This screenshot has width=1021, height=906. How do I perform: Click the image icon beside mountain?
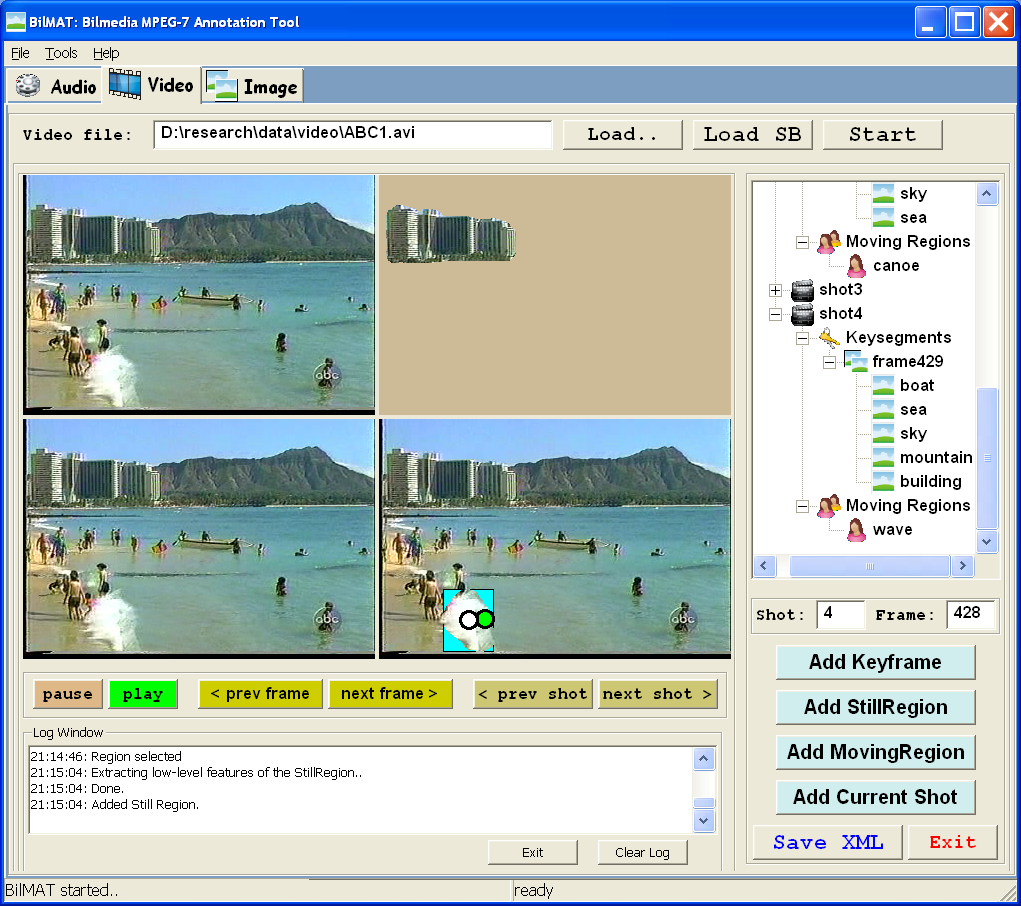(883, 458)
